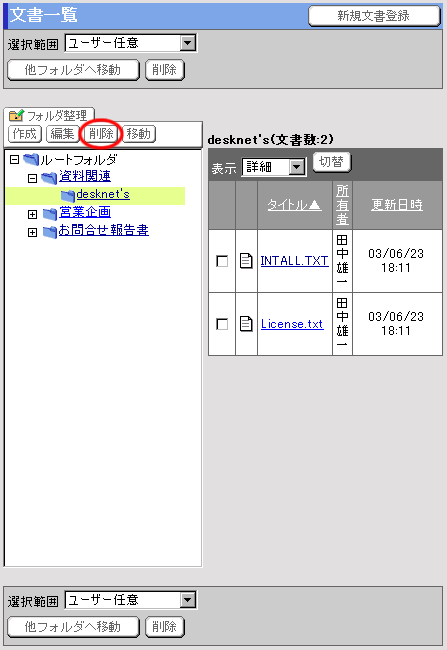
Task: Open the bottom 選択範囲 dropdown
Action: (x=131, y=600)
